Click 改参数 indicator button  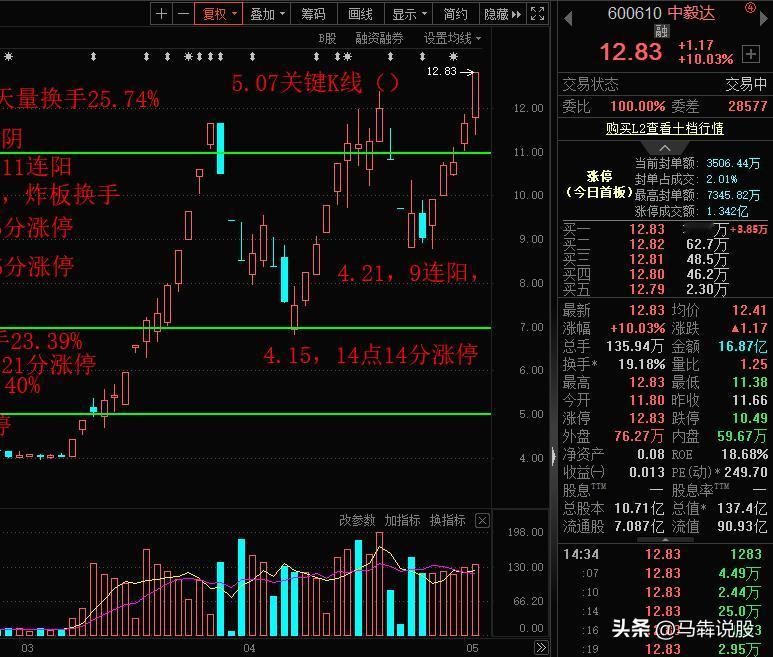[x=357, y=520]
